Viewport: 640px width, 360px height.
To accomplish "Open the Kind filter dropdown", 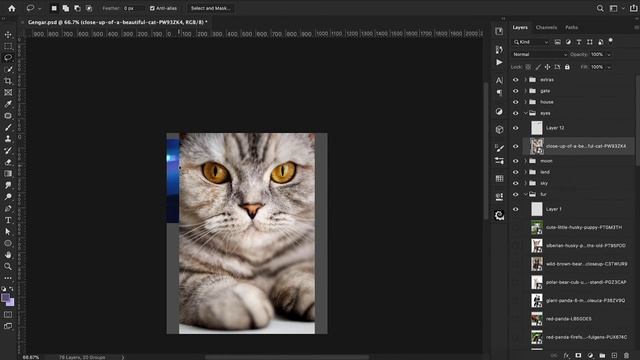I will (531, 42).
